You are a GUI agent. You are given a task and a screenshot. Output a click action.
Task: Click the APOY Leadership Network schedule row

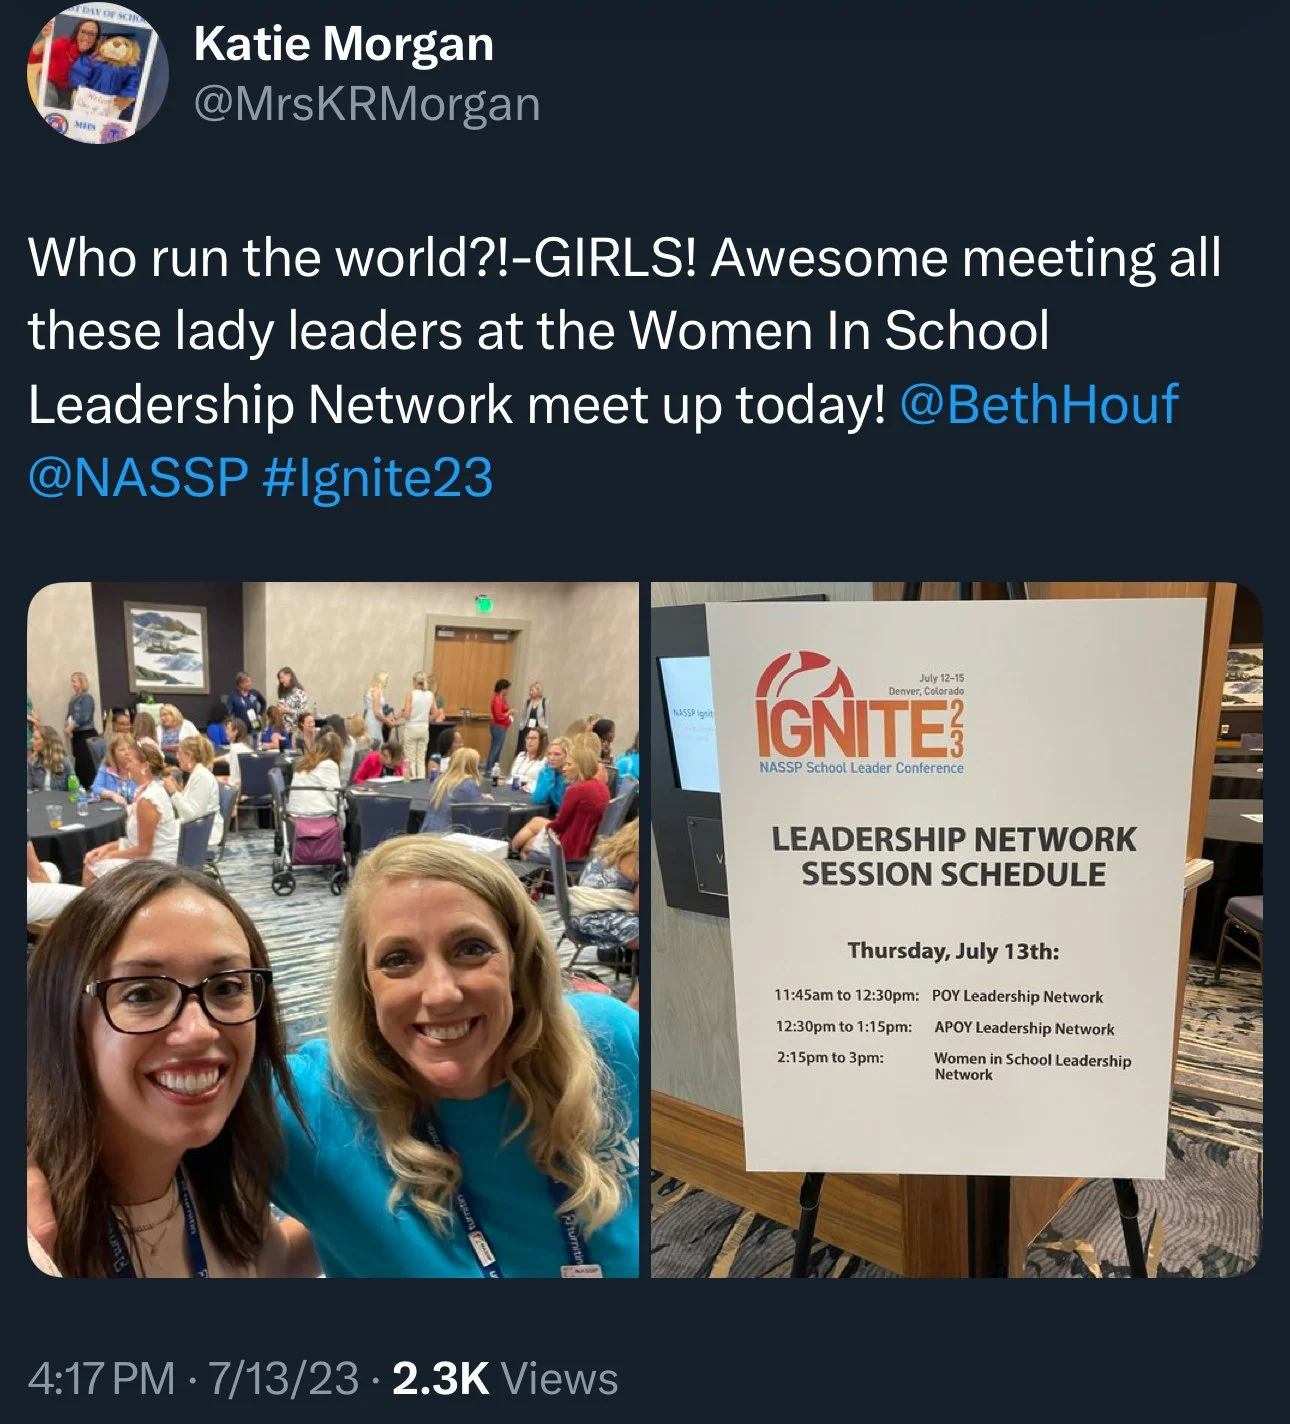pyautogui.click(x=945, y=1027)
